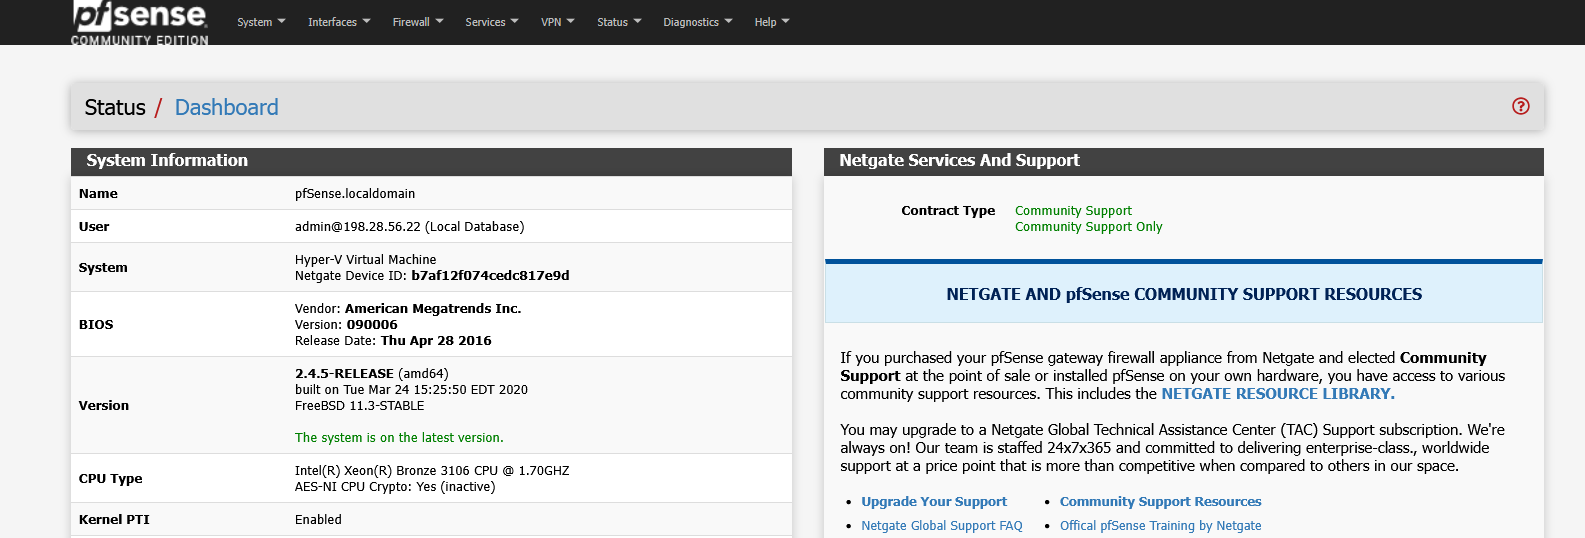This screenshot has width=1585, height=538.
Task: Open Offical pfSense Training by Netgate link
Action: 1160,526
